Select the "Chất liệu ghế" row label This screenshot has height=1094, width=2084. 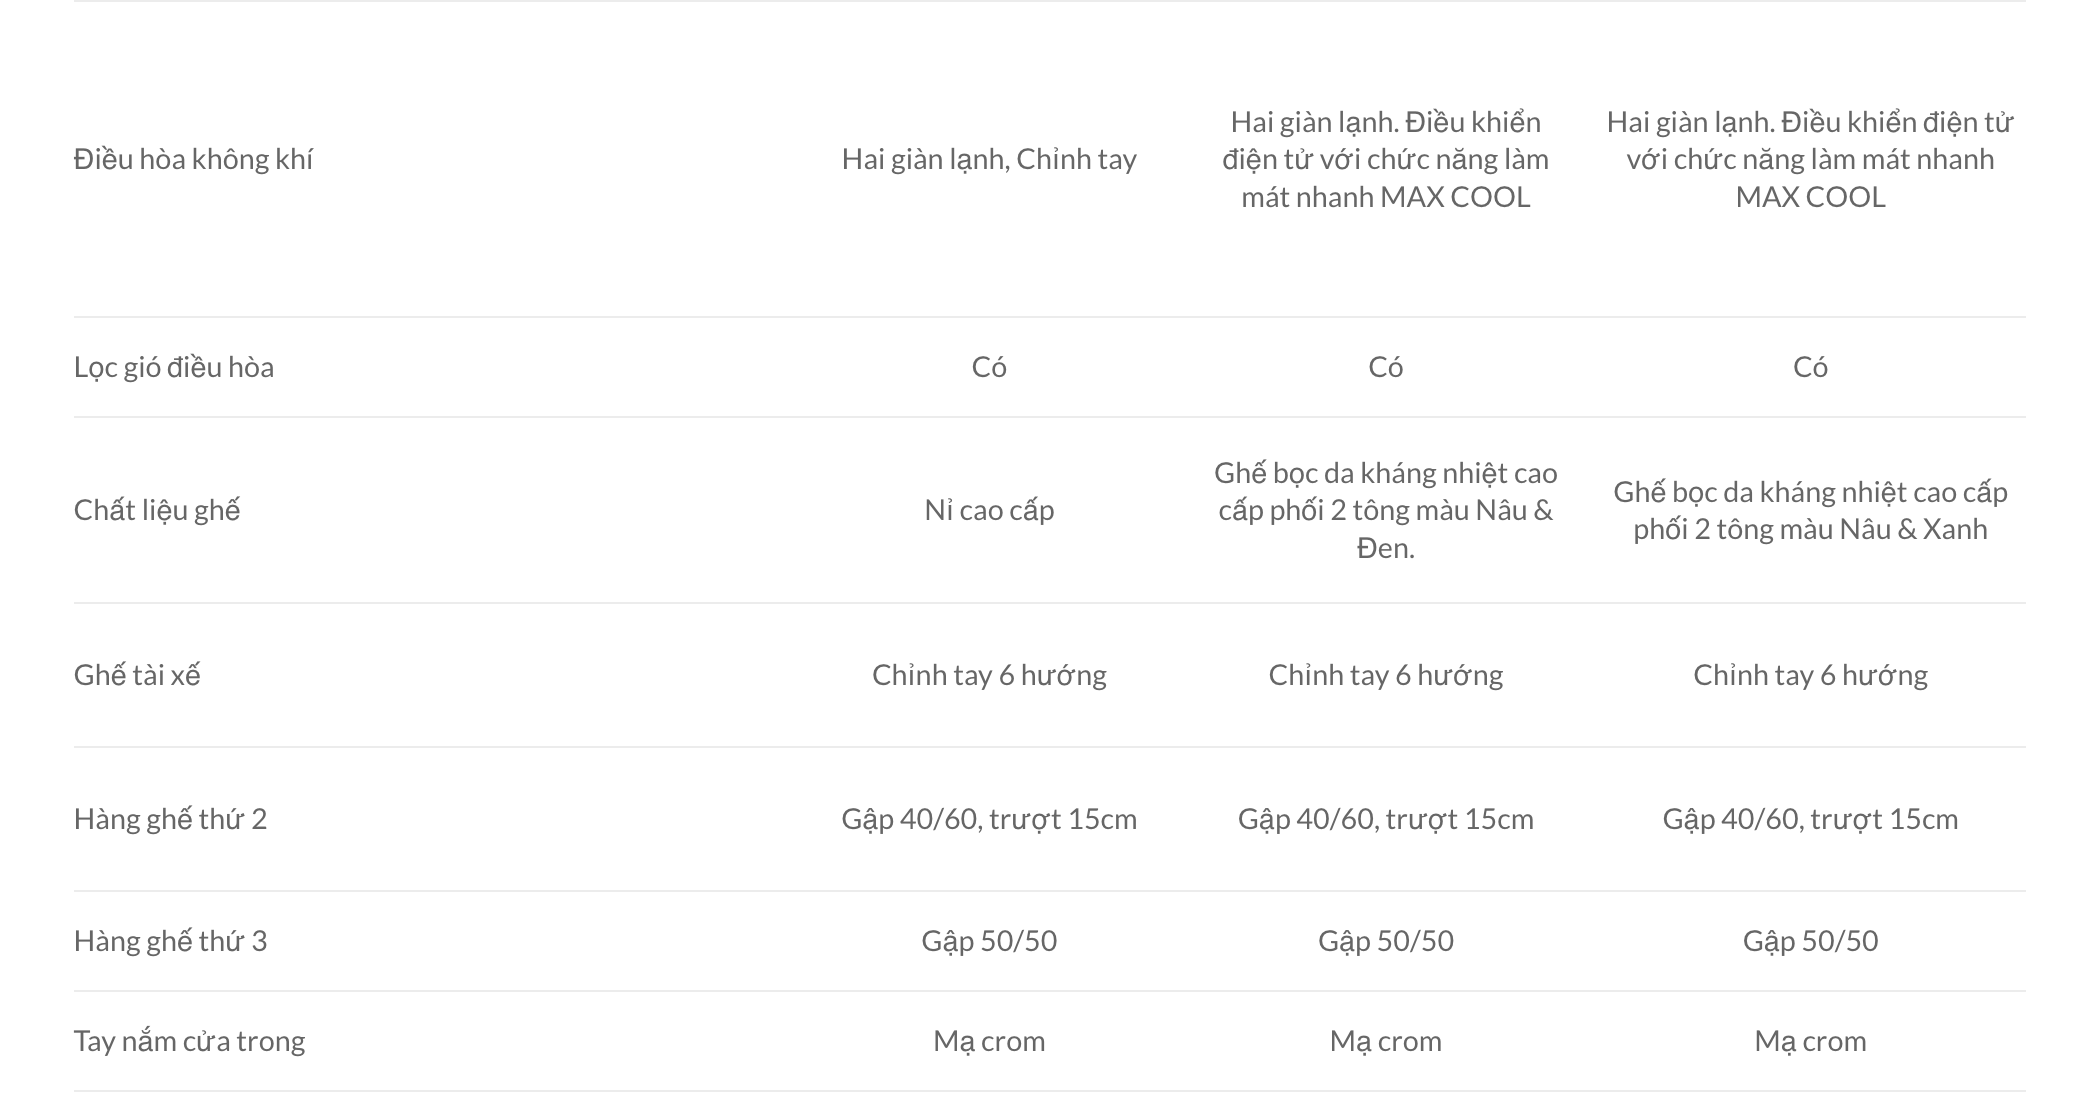[x=157, y=510]
